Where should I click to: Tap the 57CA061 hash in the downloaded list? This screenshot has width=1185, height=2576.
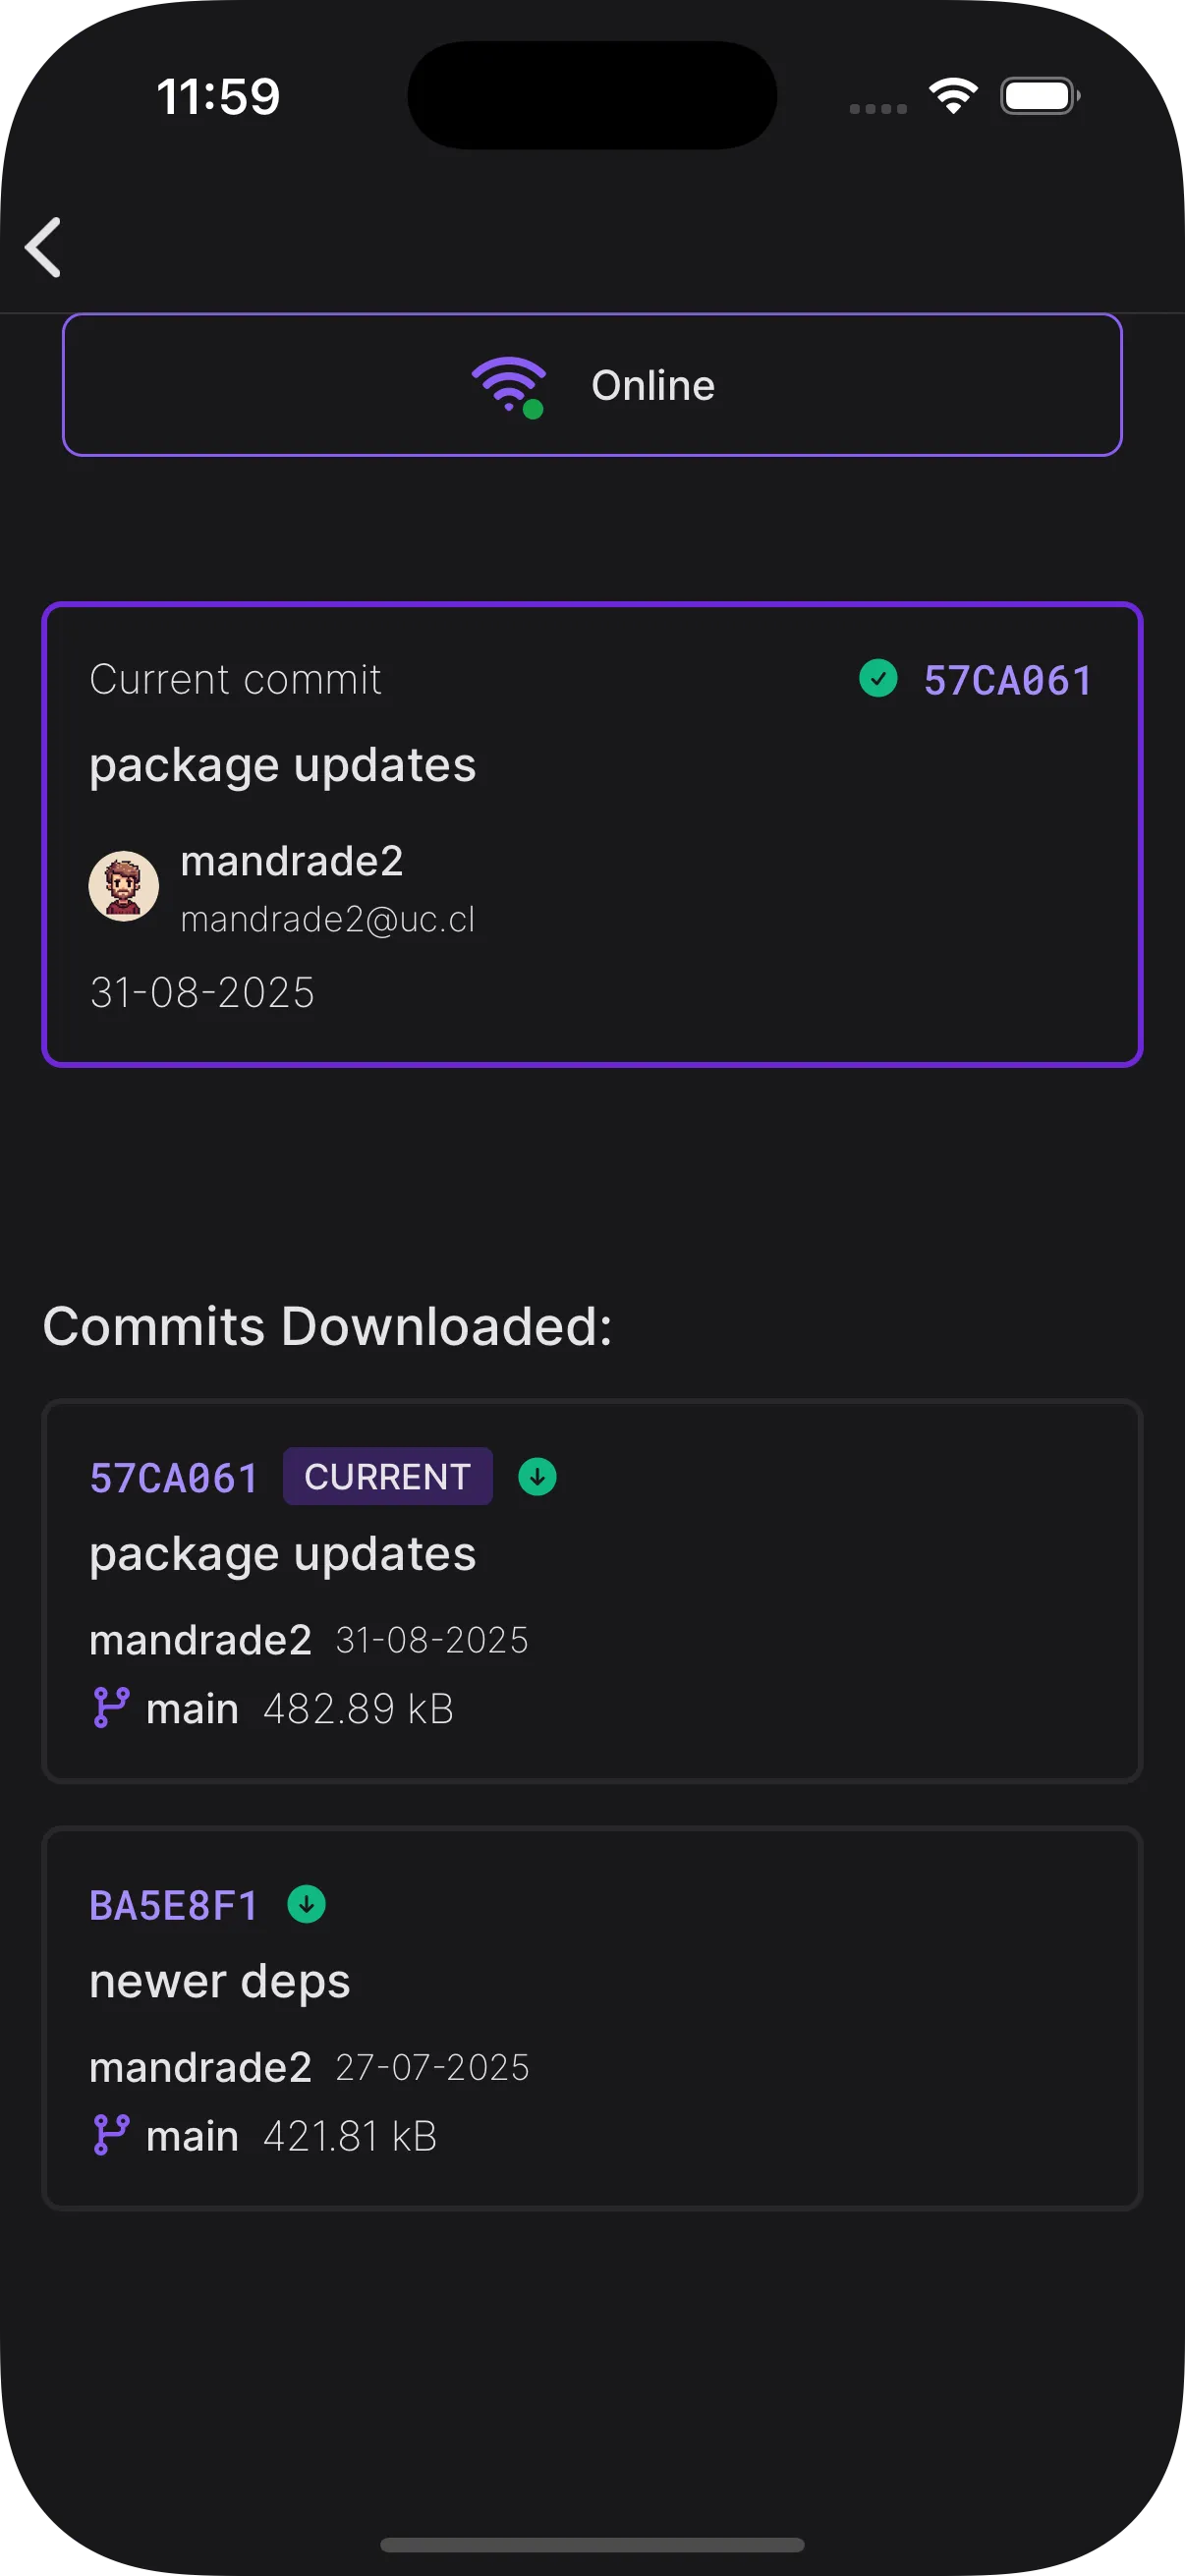(x=174, y=1478)
